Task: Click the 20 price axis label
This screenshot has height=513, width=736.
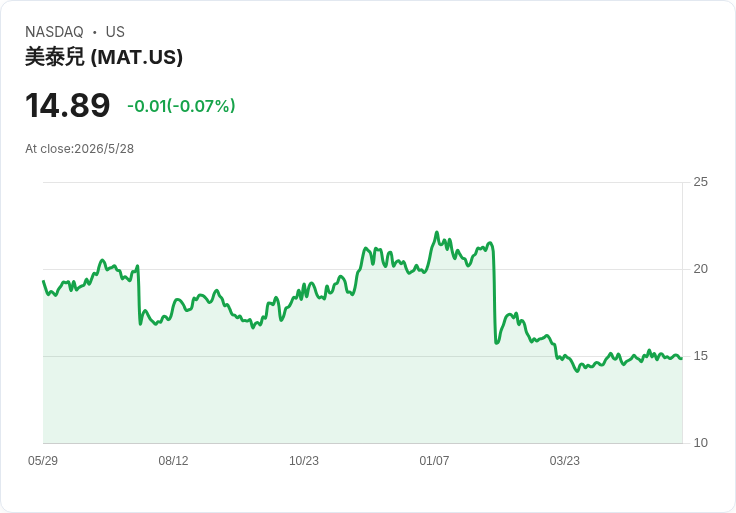Action: tap(700, 269)
